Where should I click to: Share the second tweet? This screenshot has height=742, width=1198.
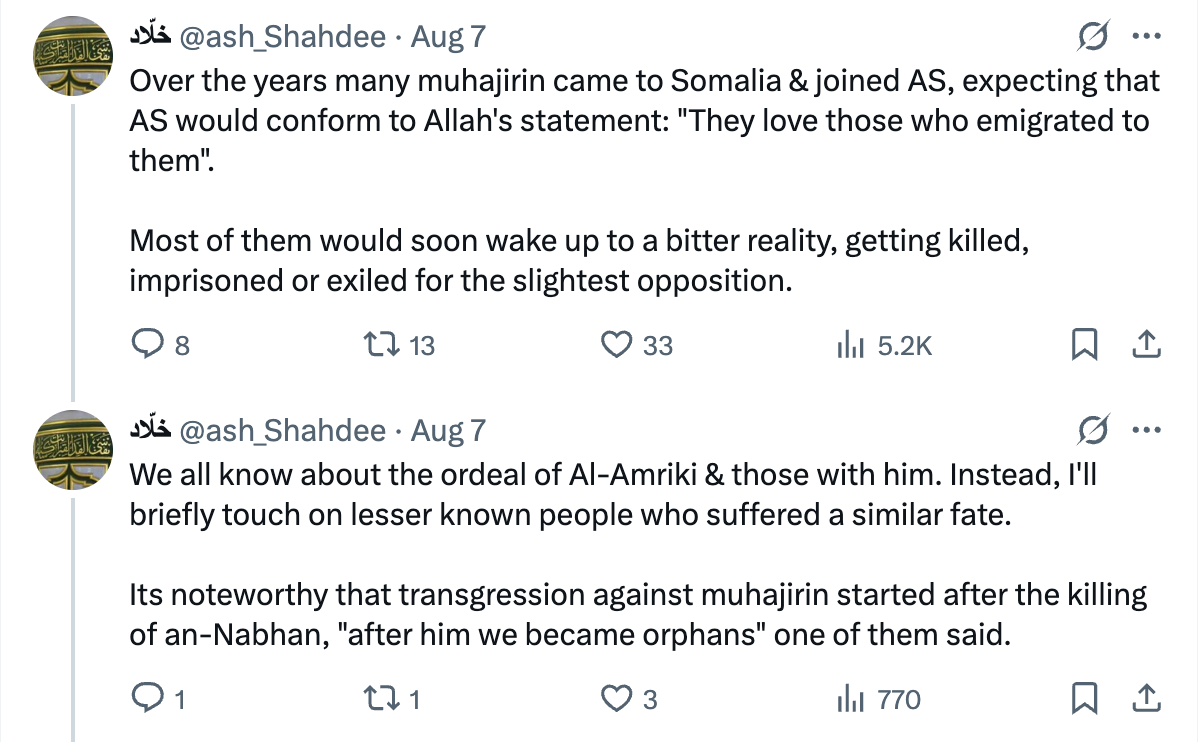(1146, 698)
